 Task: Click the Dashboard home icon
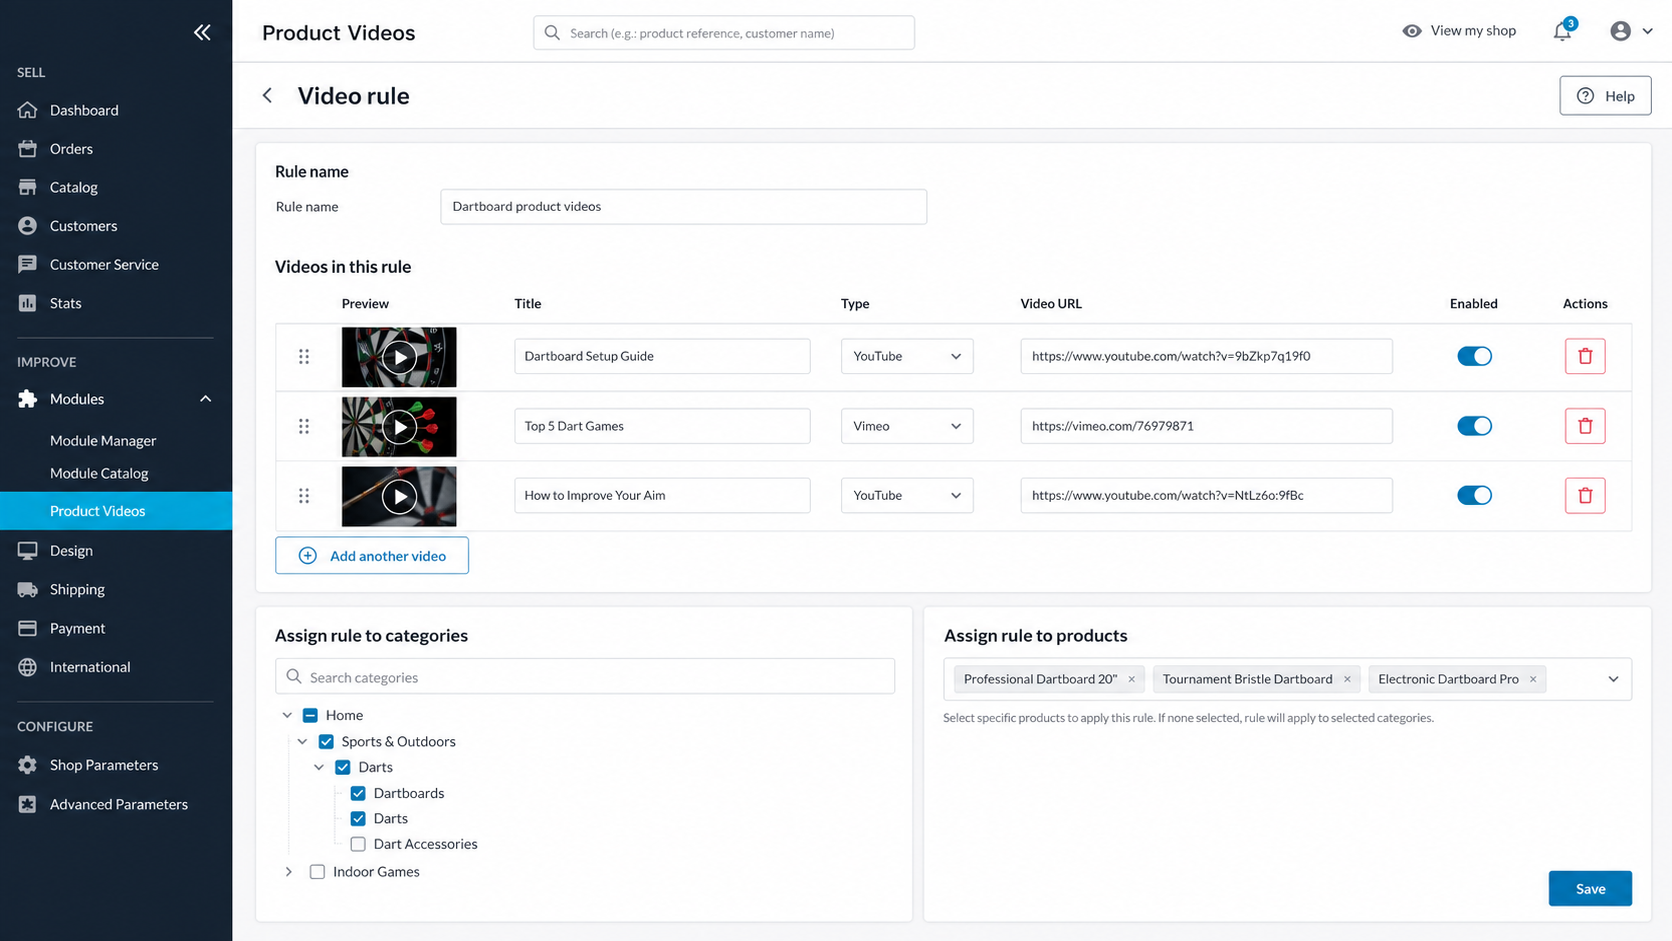pos(28,110)
